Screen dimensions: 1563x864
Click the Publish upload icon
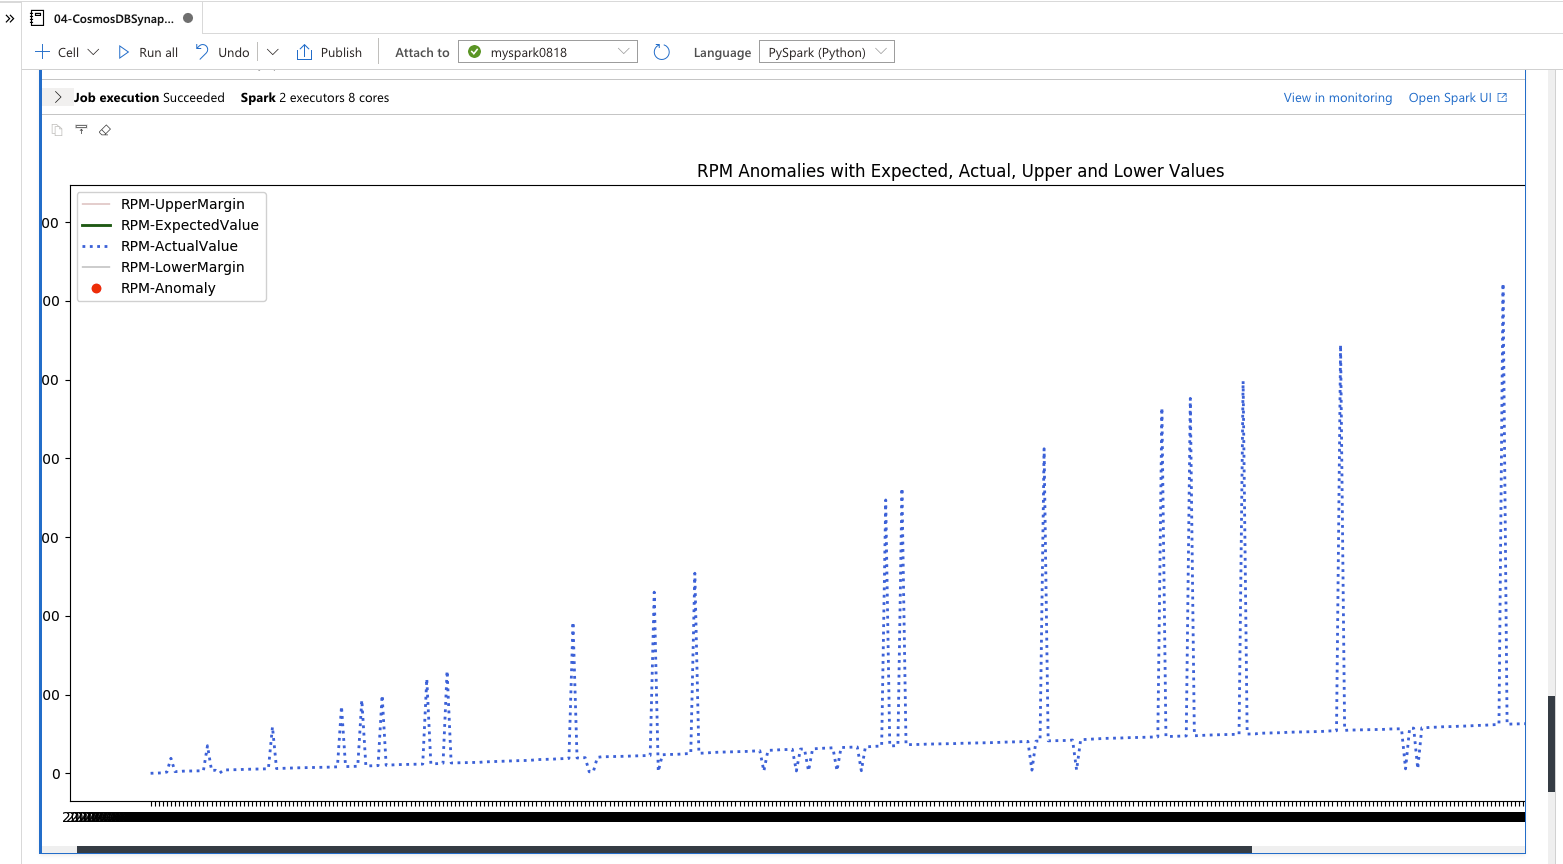[304, 52]
